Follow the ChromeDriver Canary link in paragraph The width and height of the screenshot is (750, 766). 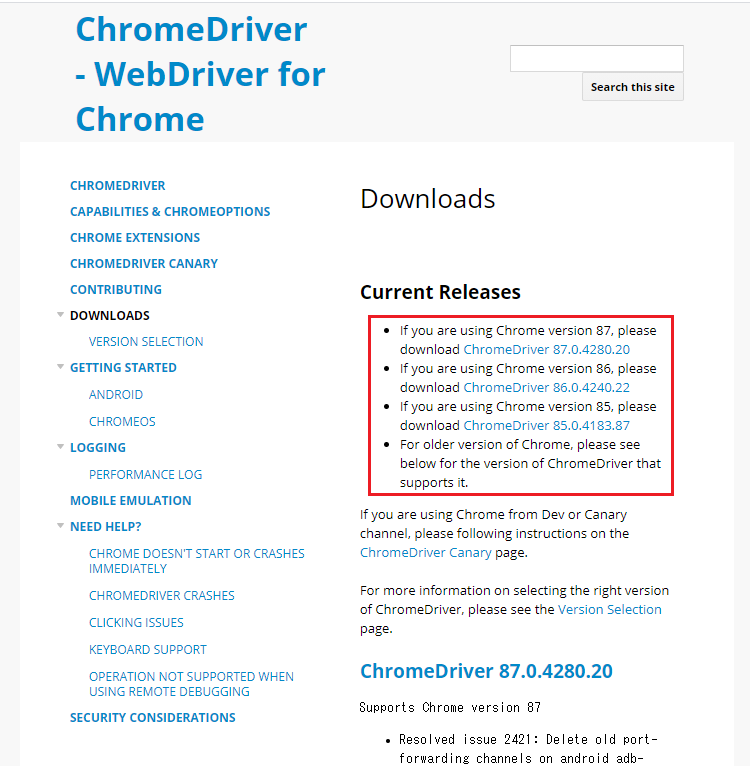pos(426,553)
